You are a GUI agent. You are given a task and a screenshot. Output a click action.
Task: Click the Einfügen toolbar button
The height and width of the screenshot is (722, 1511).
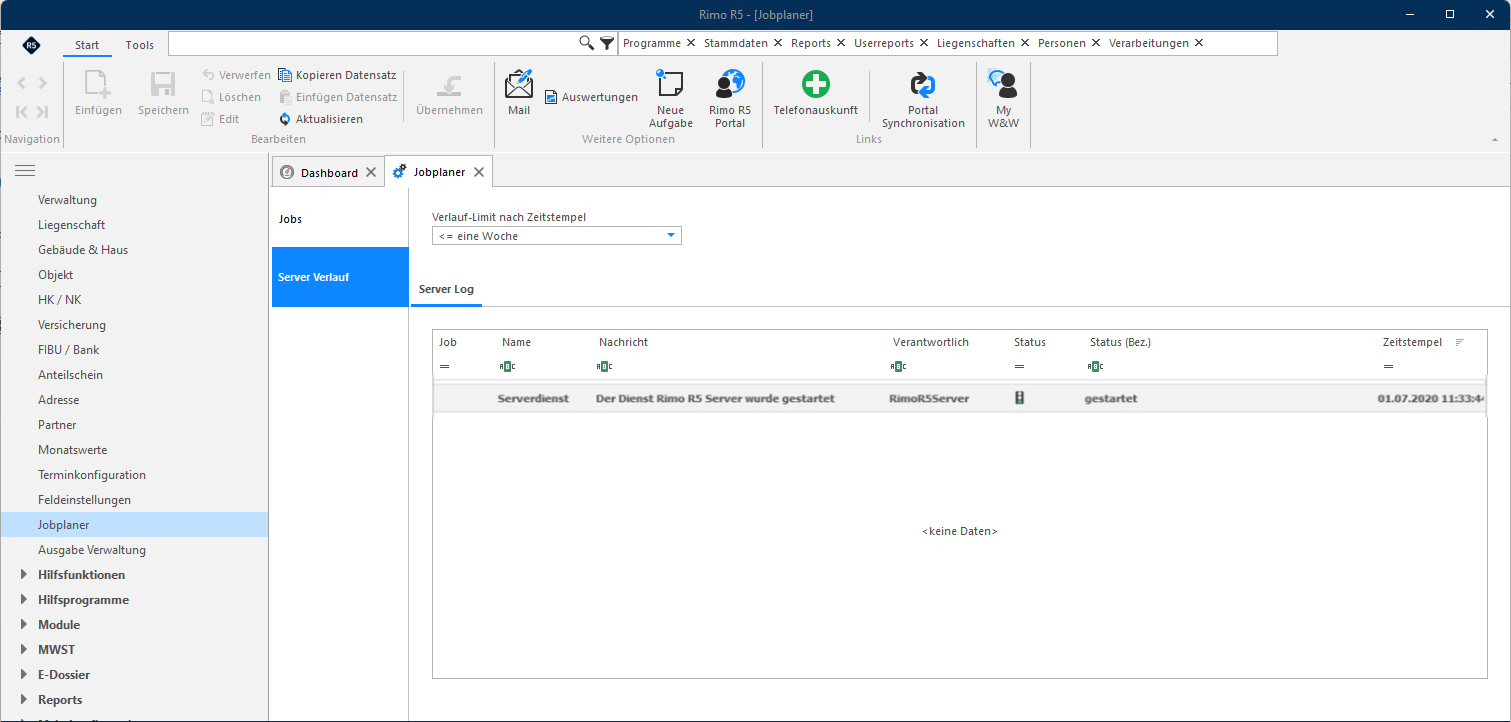(x=98, y=94)
